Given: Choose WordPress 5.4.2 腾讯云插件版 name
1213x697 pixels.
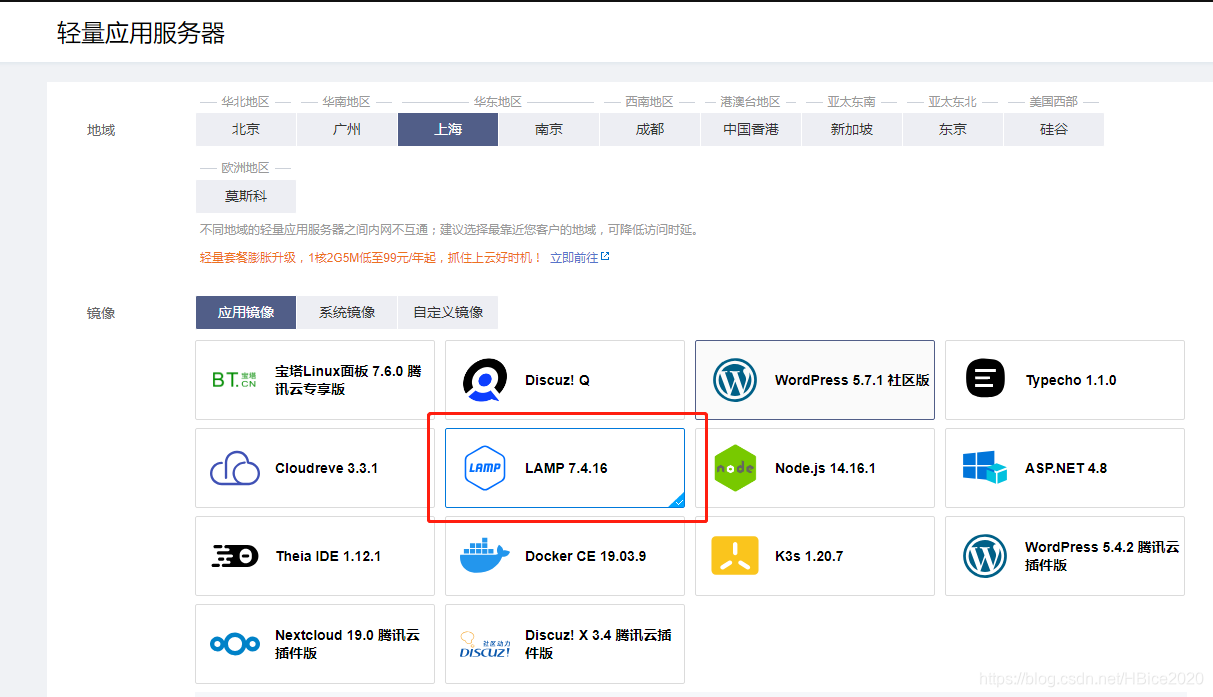Looking at the screenshot, I should pyautogui.click(x=1102, y=556).
